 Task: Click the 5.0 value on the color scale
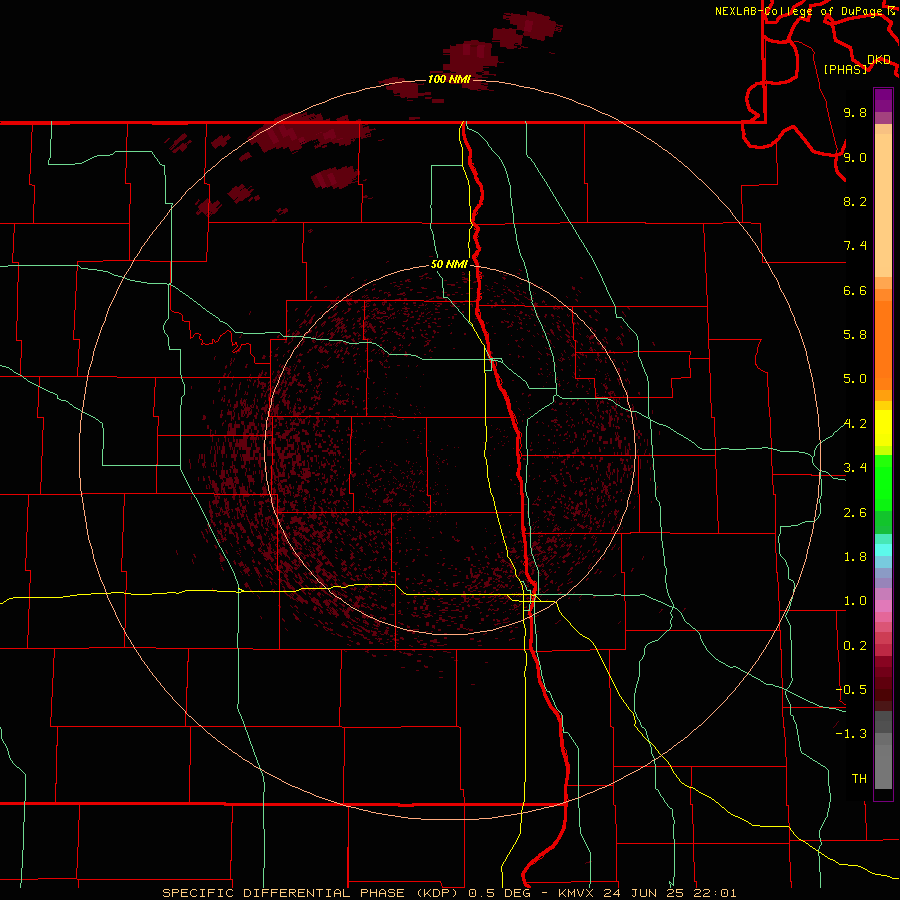pos(855,379)
